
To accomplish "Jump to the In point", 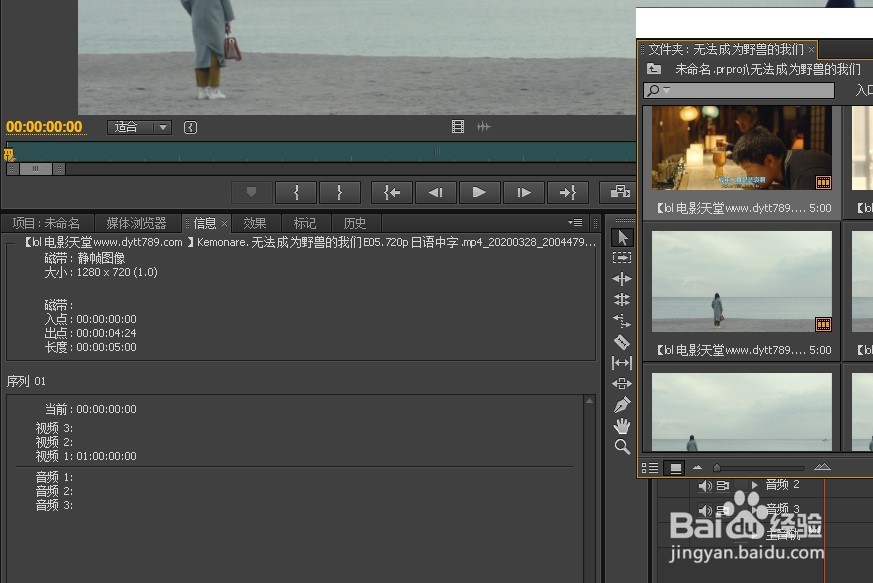I will 392,193.
